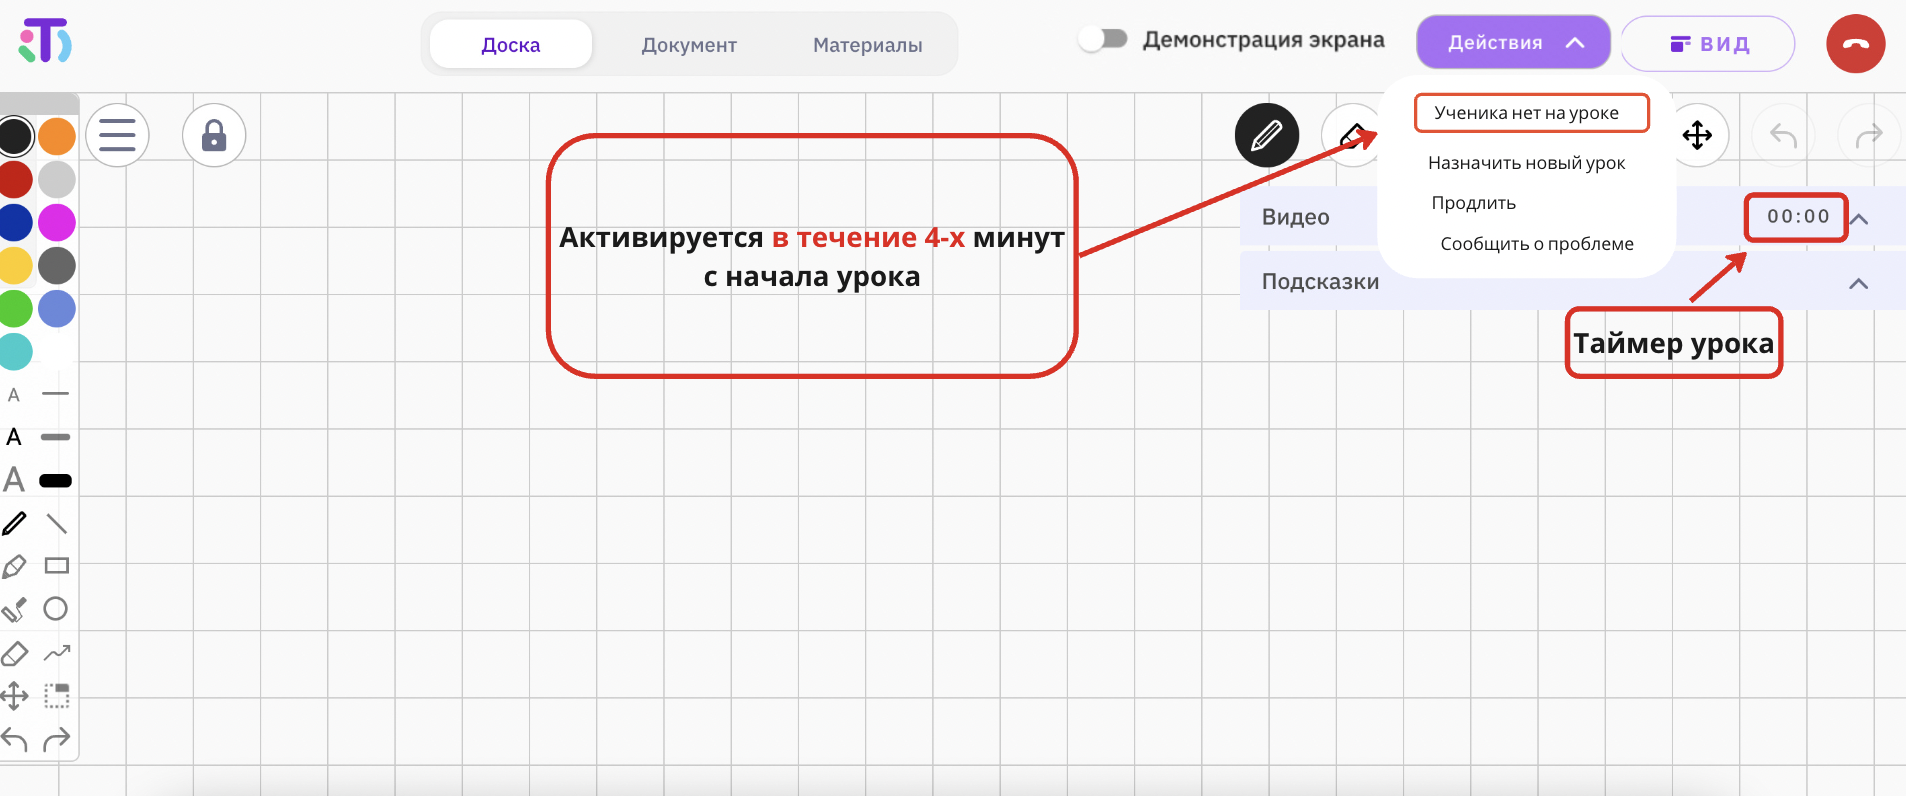The height and width of the screenshot is (796, 1906).
Task: Switch to the Документ tab
Action: 689,45
